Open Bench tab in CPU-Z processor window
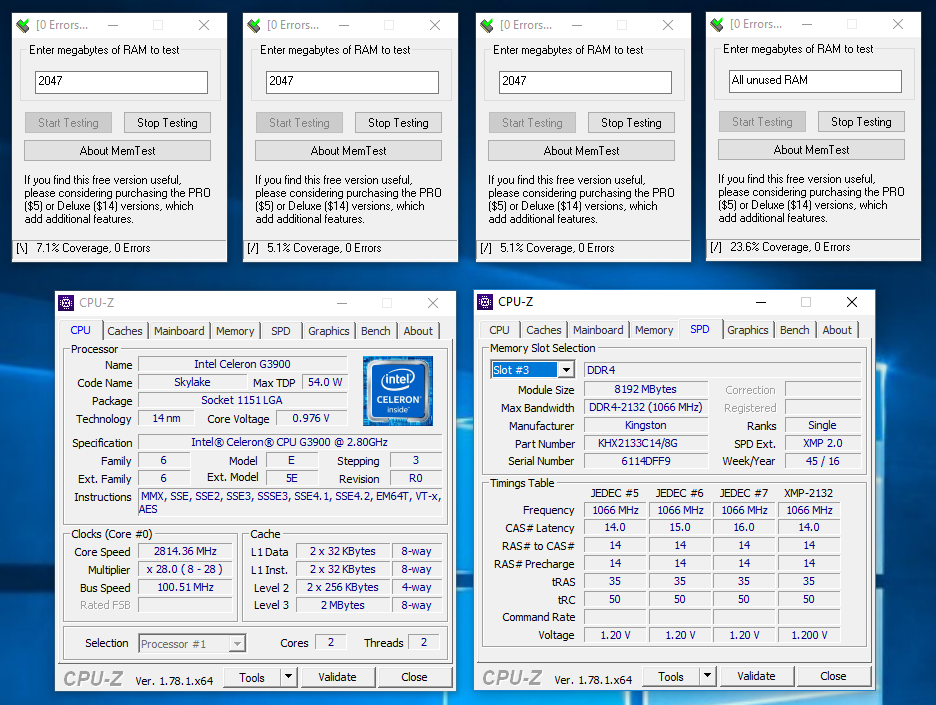Viewport: 936px width, 705px height. pyautogui.click(x=375, y=331)
